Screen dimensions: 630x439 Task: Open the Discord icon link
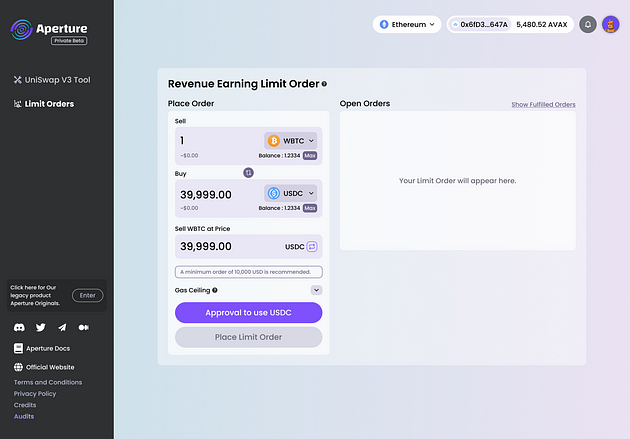pyautogui.click(x=19, y=327)
